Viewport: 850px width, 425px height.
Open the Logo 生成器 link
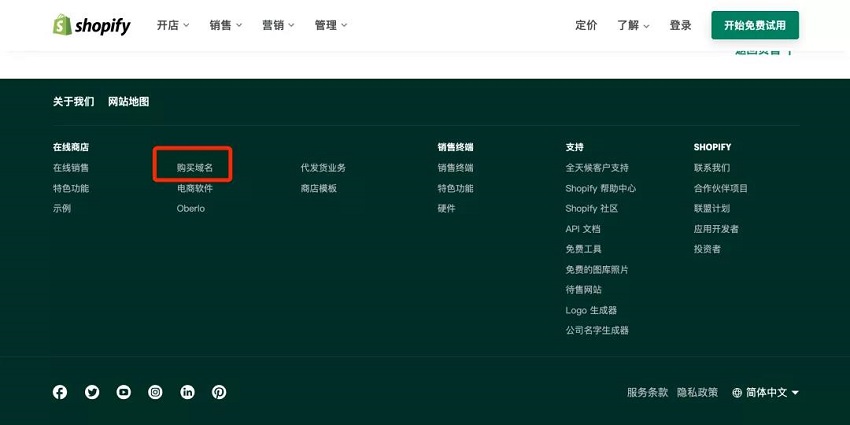591,310
